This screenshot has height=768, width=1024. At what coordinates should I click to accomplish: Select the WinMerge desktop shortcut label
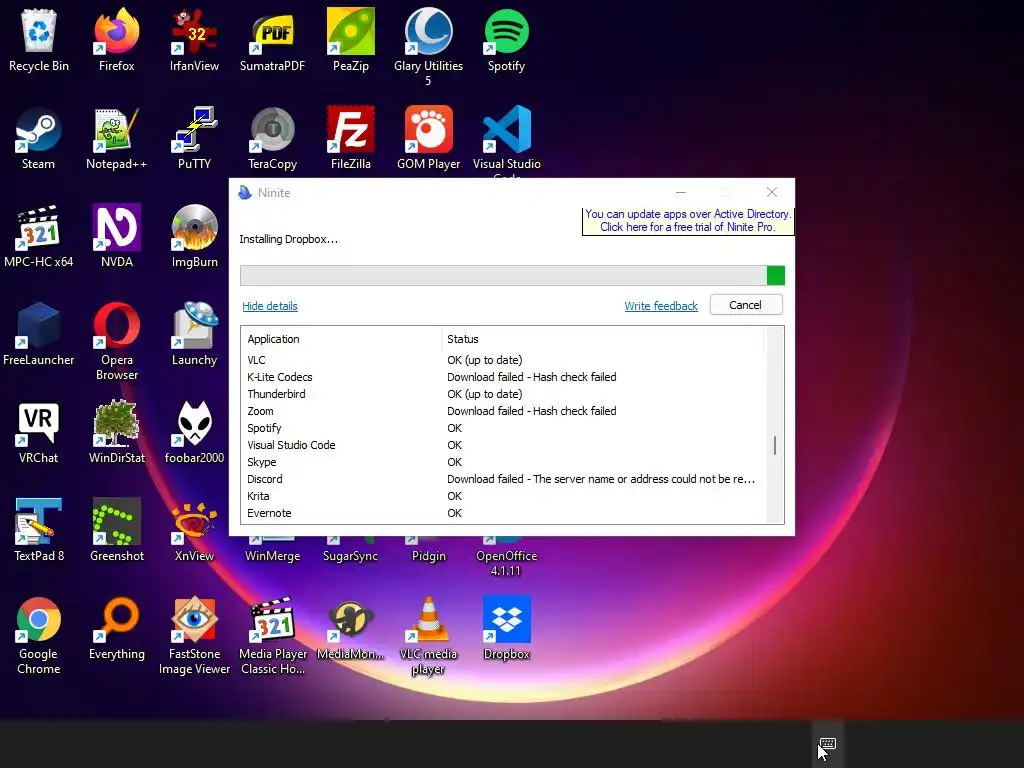272,556
